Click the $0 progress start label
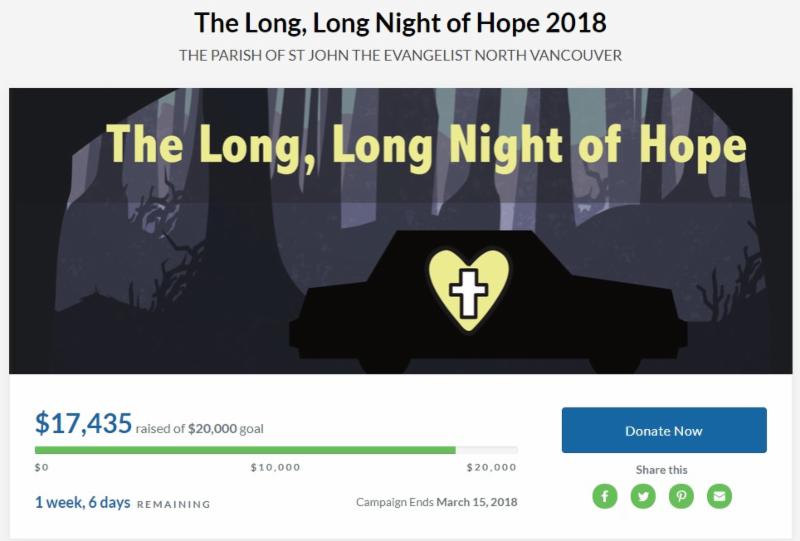This screenshot has width=800, height=541. pyautogui.click(x=41, y=467)
